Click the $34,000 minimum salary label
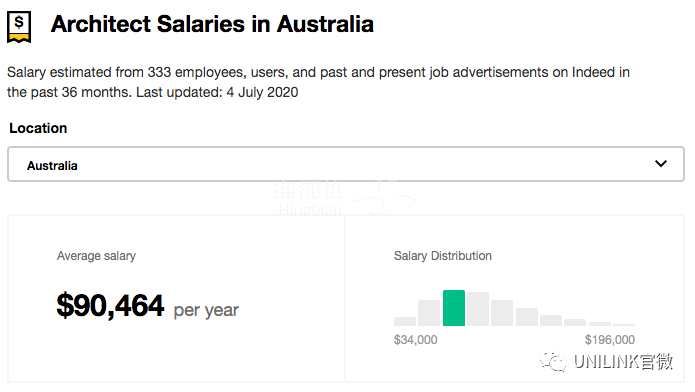The image size is (695, 392). tap(415, 340)
